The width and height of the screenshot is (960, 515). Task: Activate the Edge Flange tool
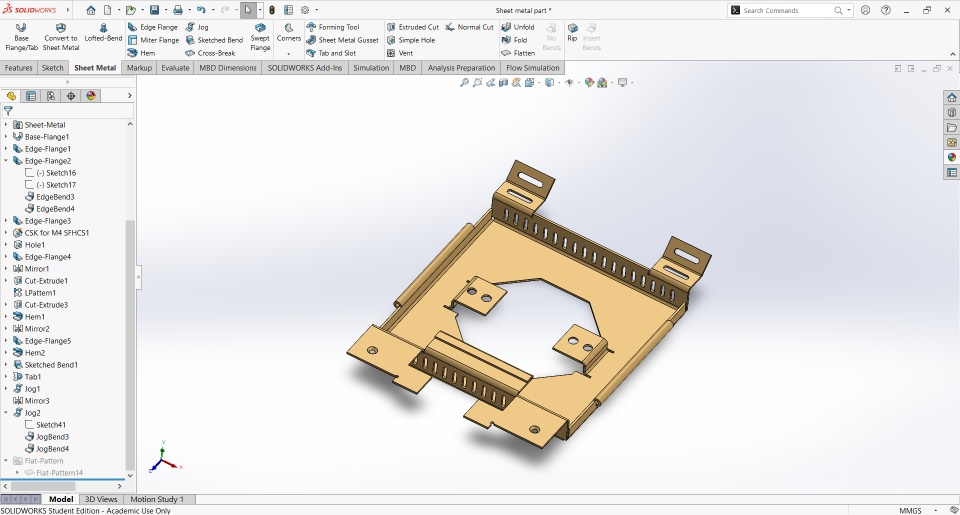tap(152, 27)
